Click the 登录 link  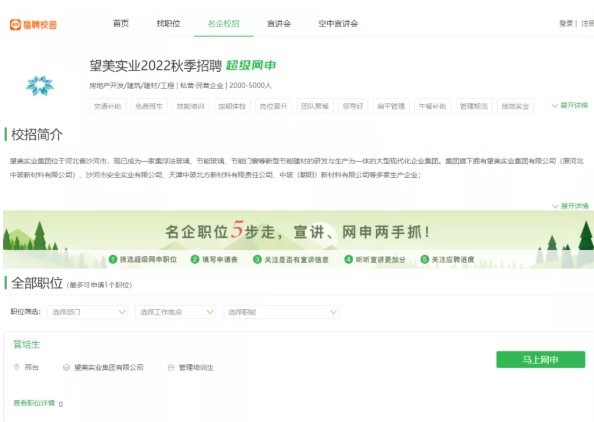tap(566, 23)
